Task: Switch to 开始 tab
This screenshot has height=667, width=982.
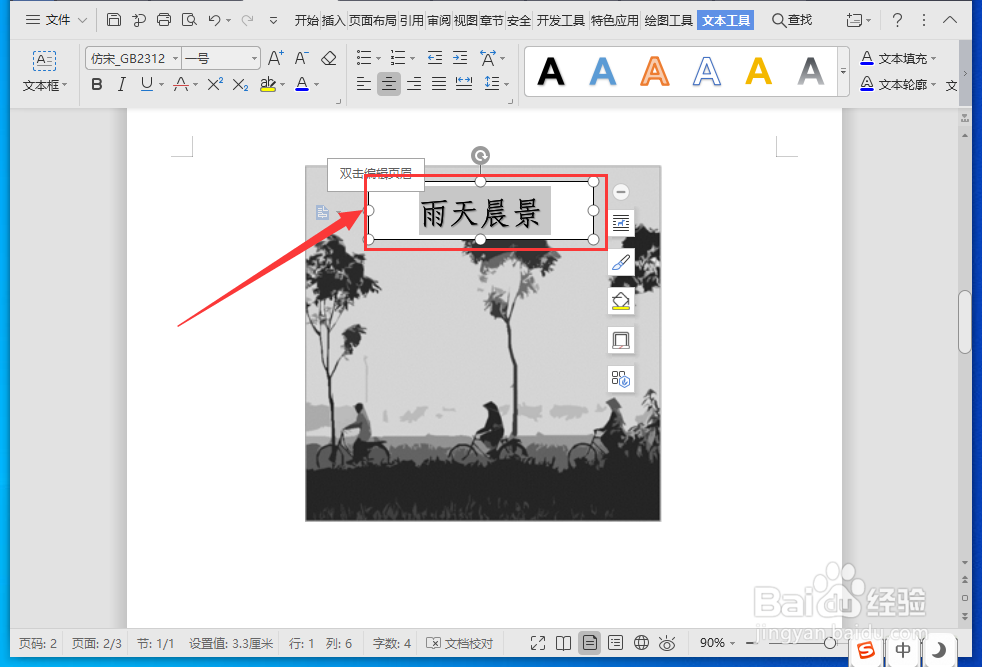Action: click(x=307, y=21)
